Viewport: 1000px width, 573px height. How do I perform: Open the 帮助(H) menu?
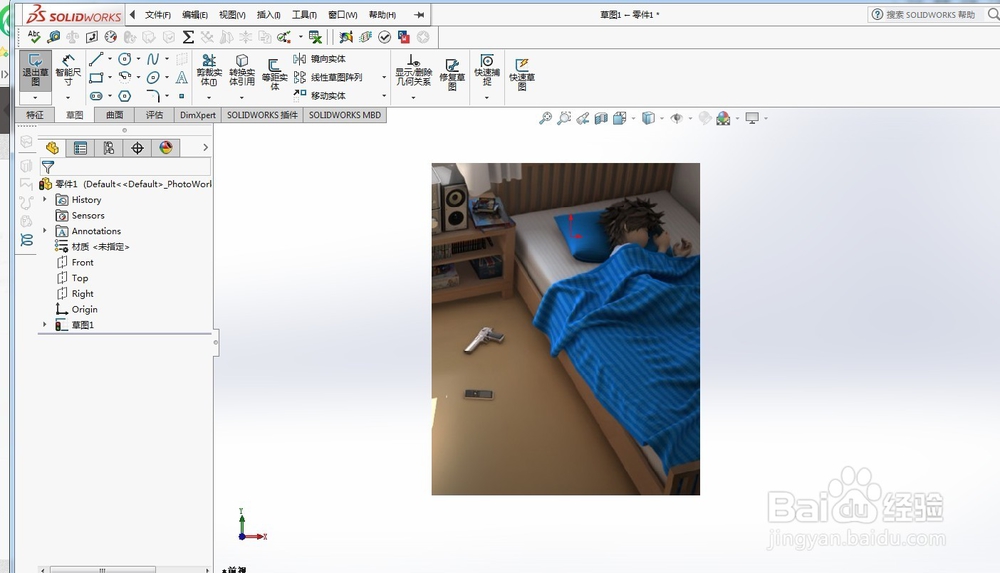[x=382, y=15]
